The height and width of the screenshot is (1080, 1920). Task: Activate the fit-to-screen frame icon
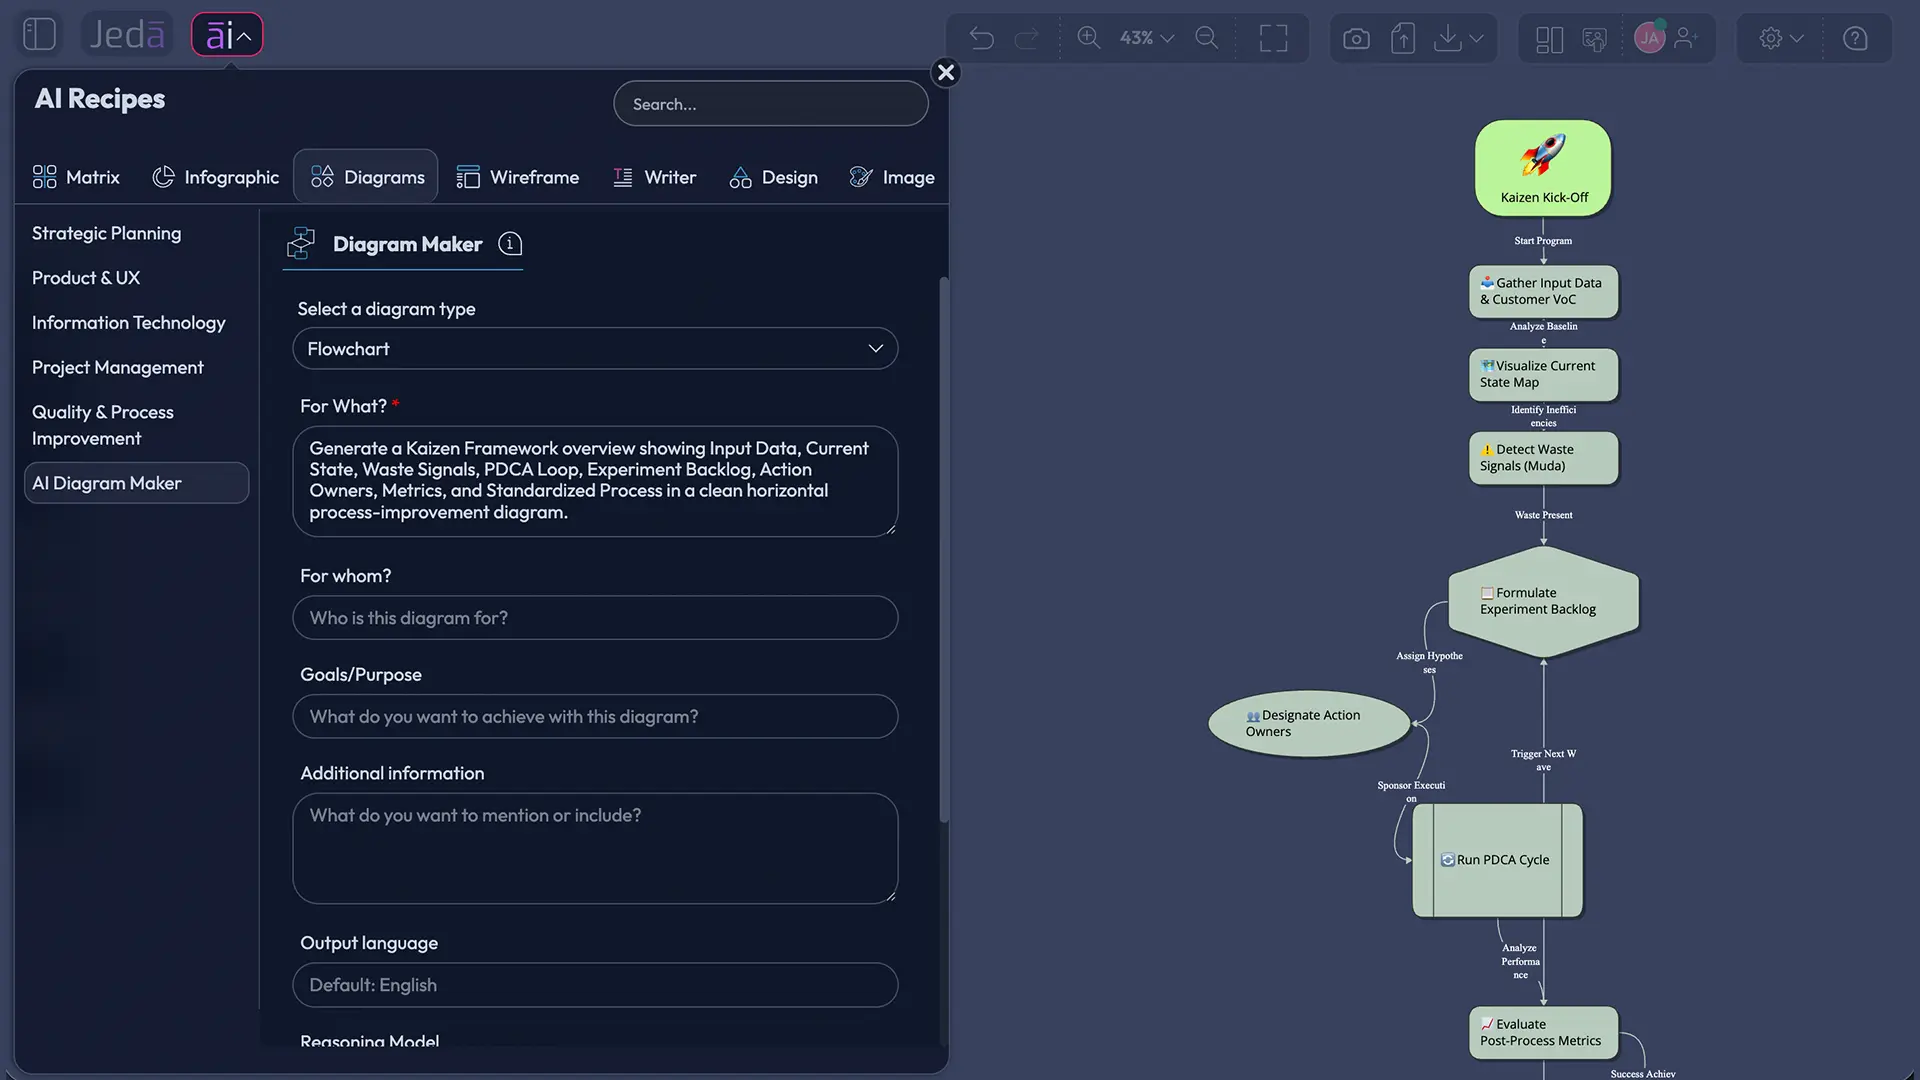(1273, 38)
